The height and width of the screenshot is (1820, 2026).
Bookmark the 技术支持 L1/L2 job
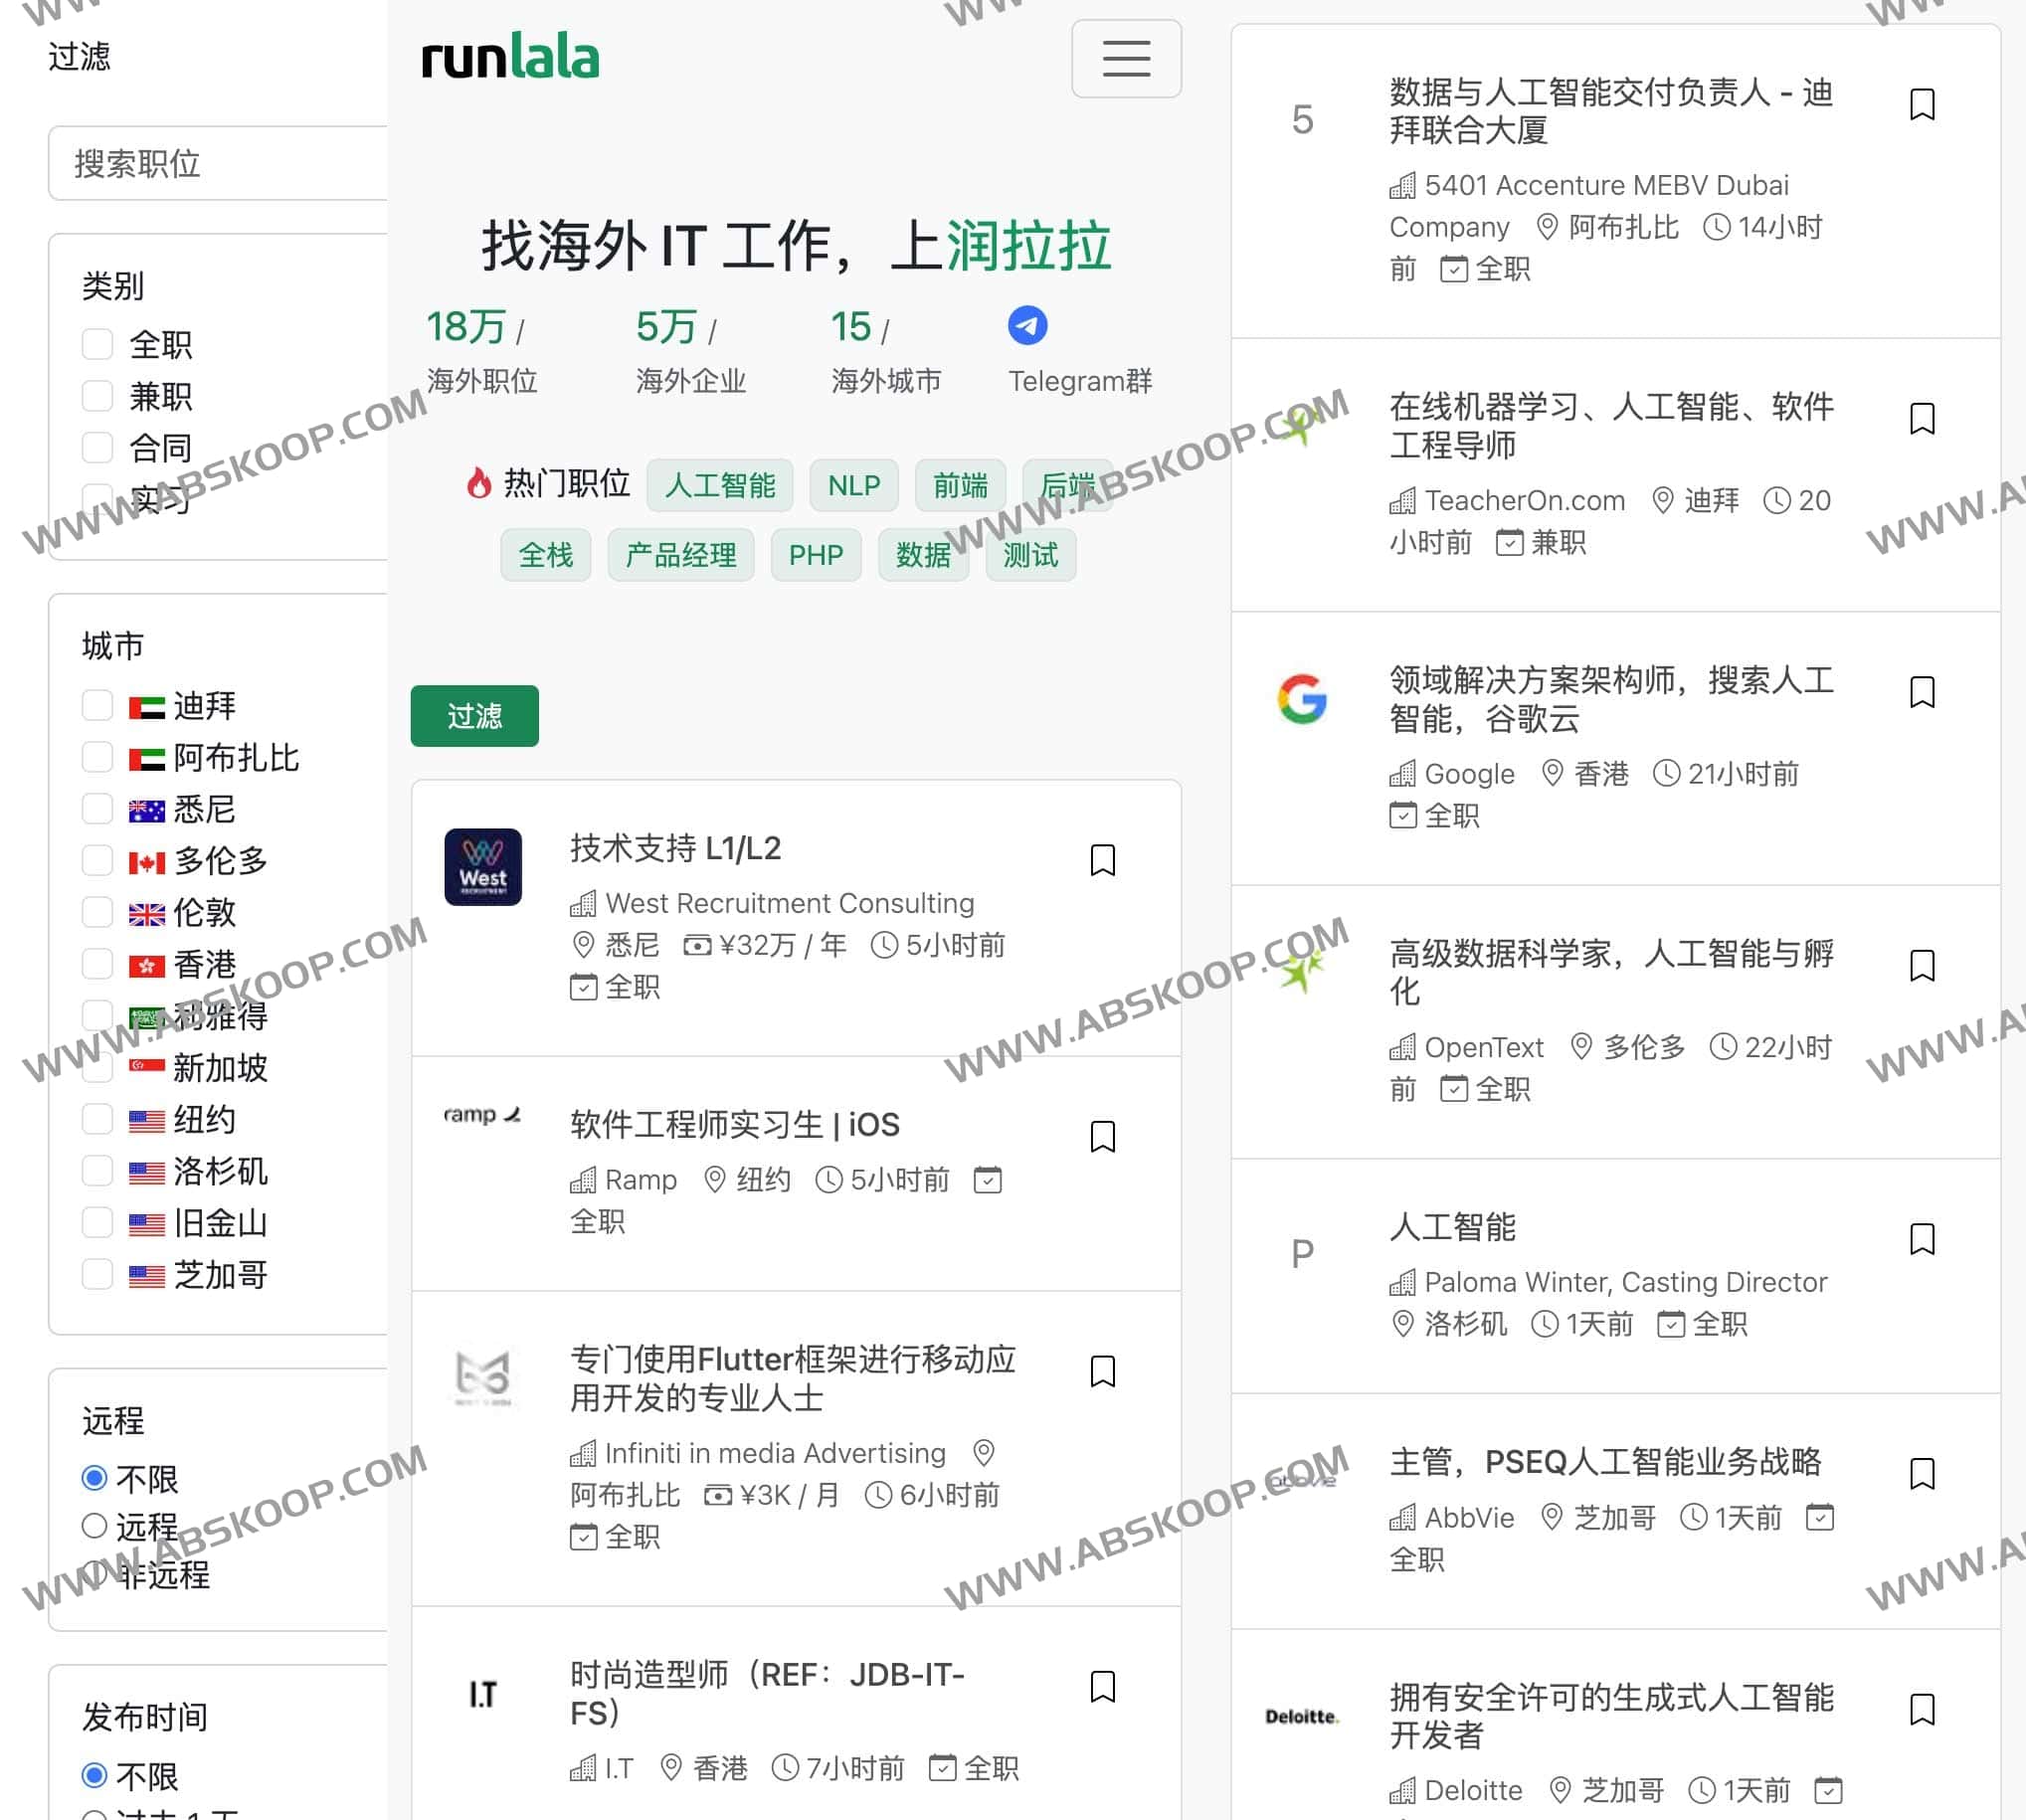coord(1103,860)
